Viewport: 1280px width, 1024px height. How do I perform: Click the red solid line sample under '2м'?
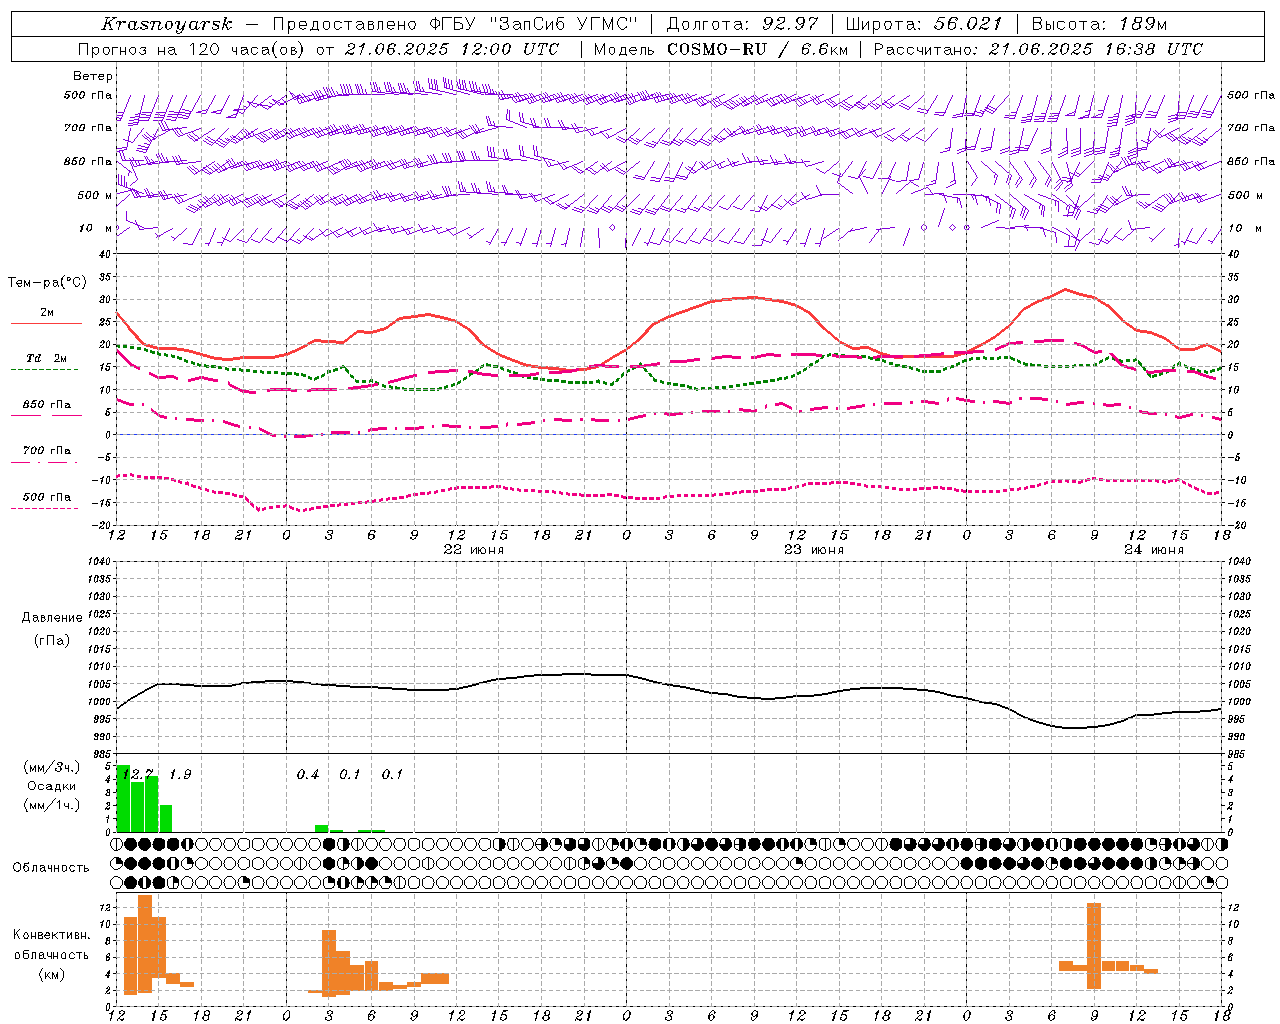pos(46,324)
